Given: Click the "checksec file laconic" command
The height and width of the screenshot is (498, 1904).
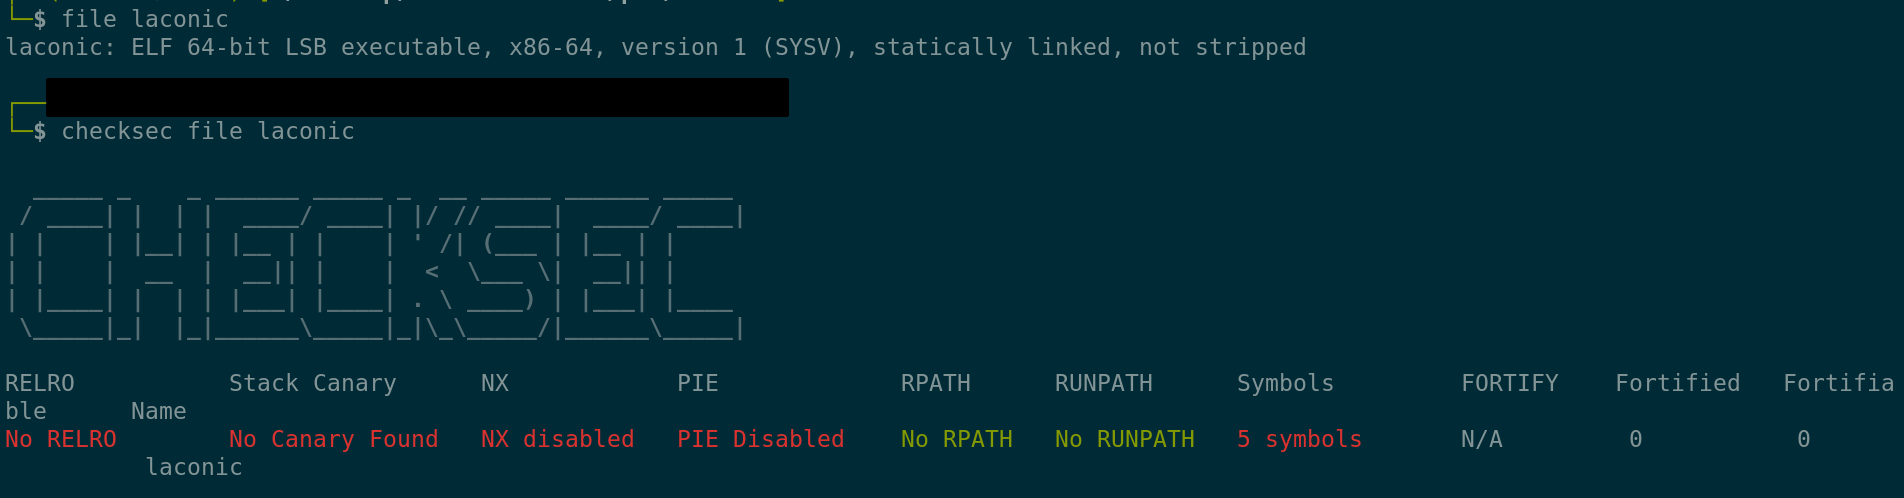Looking at the screenshot, I should 208,131.
